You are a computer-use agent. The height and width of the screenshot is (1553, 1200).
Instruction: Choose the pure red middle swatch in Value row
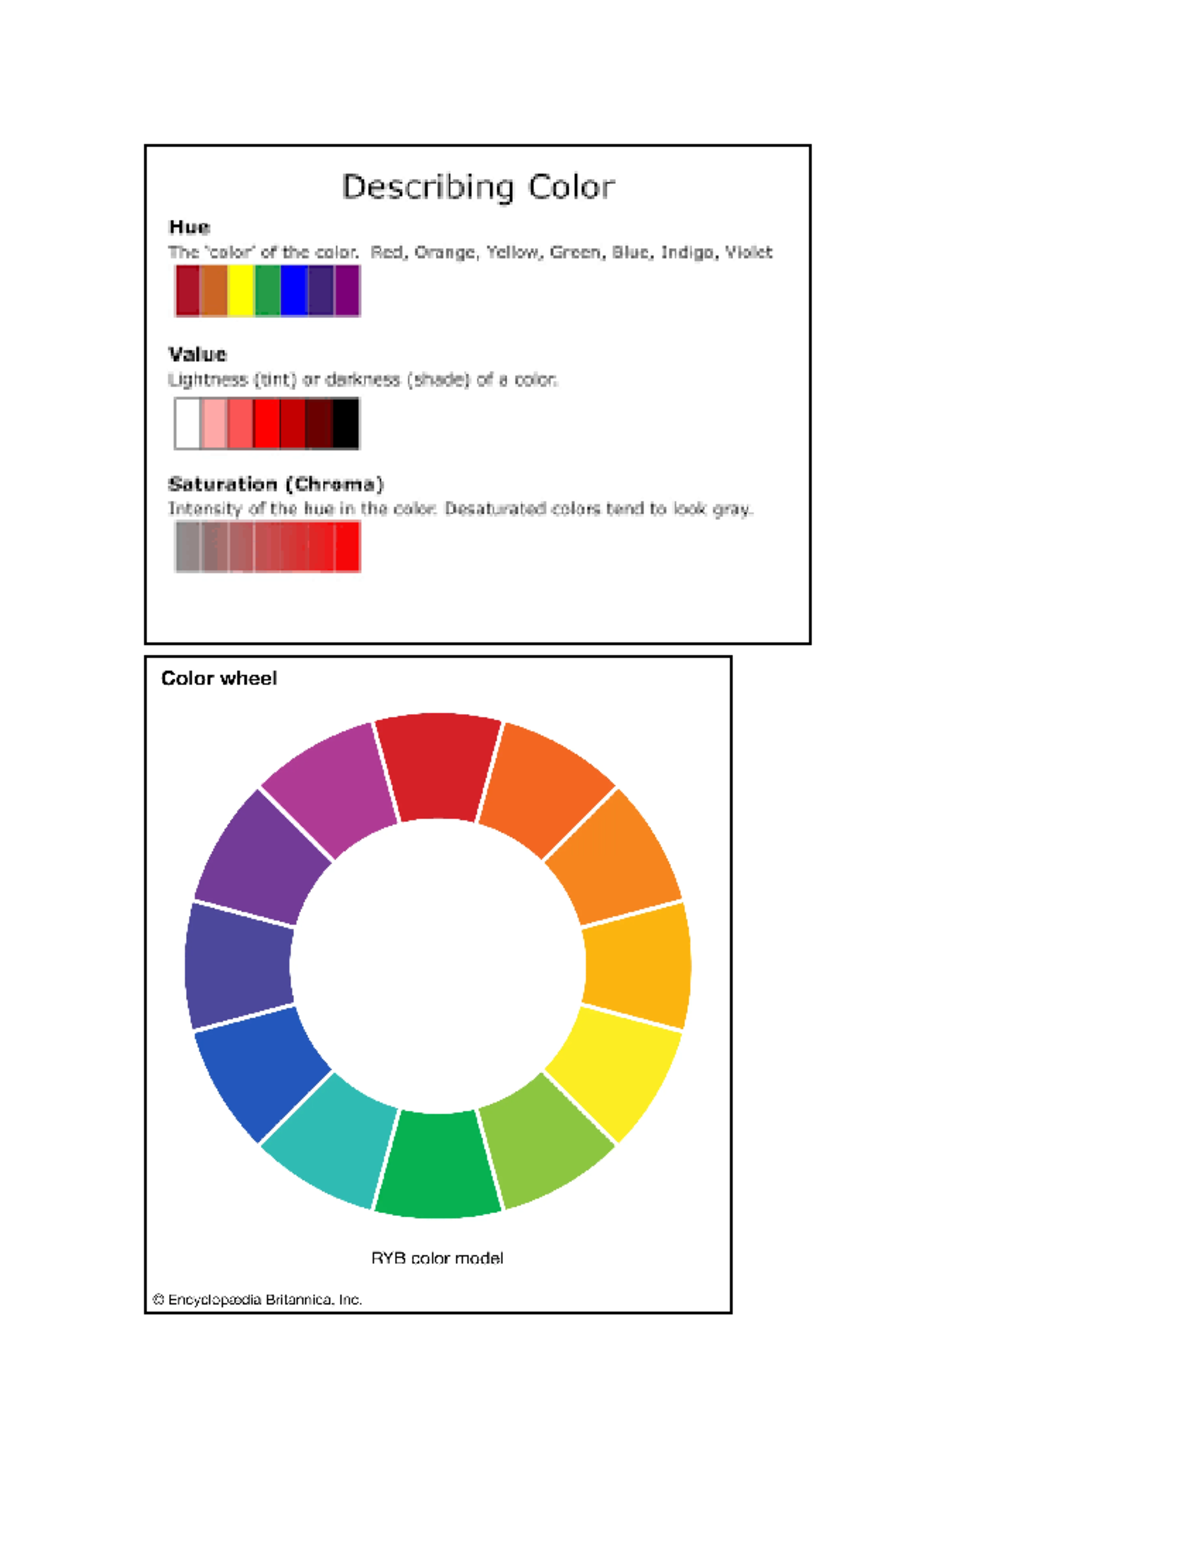coord(267,423)
